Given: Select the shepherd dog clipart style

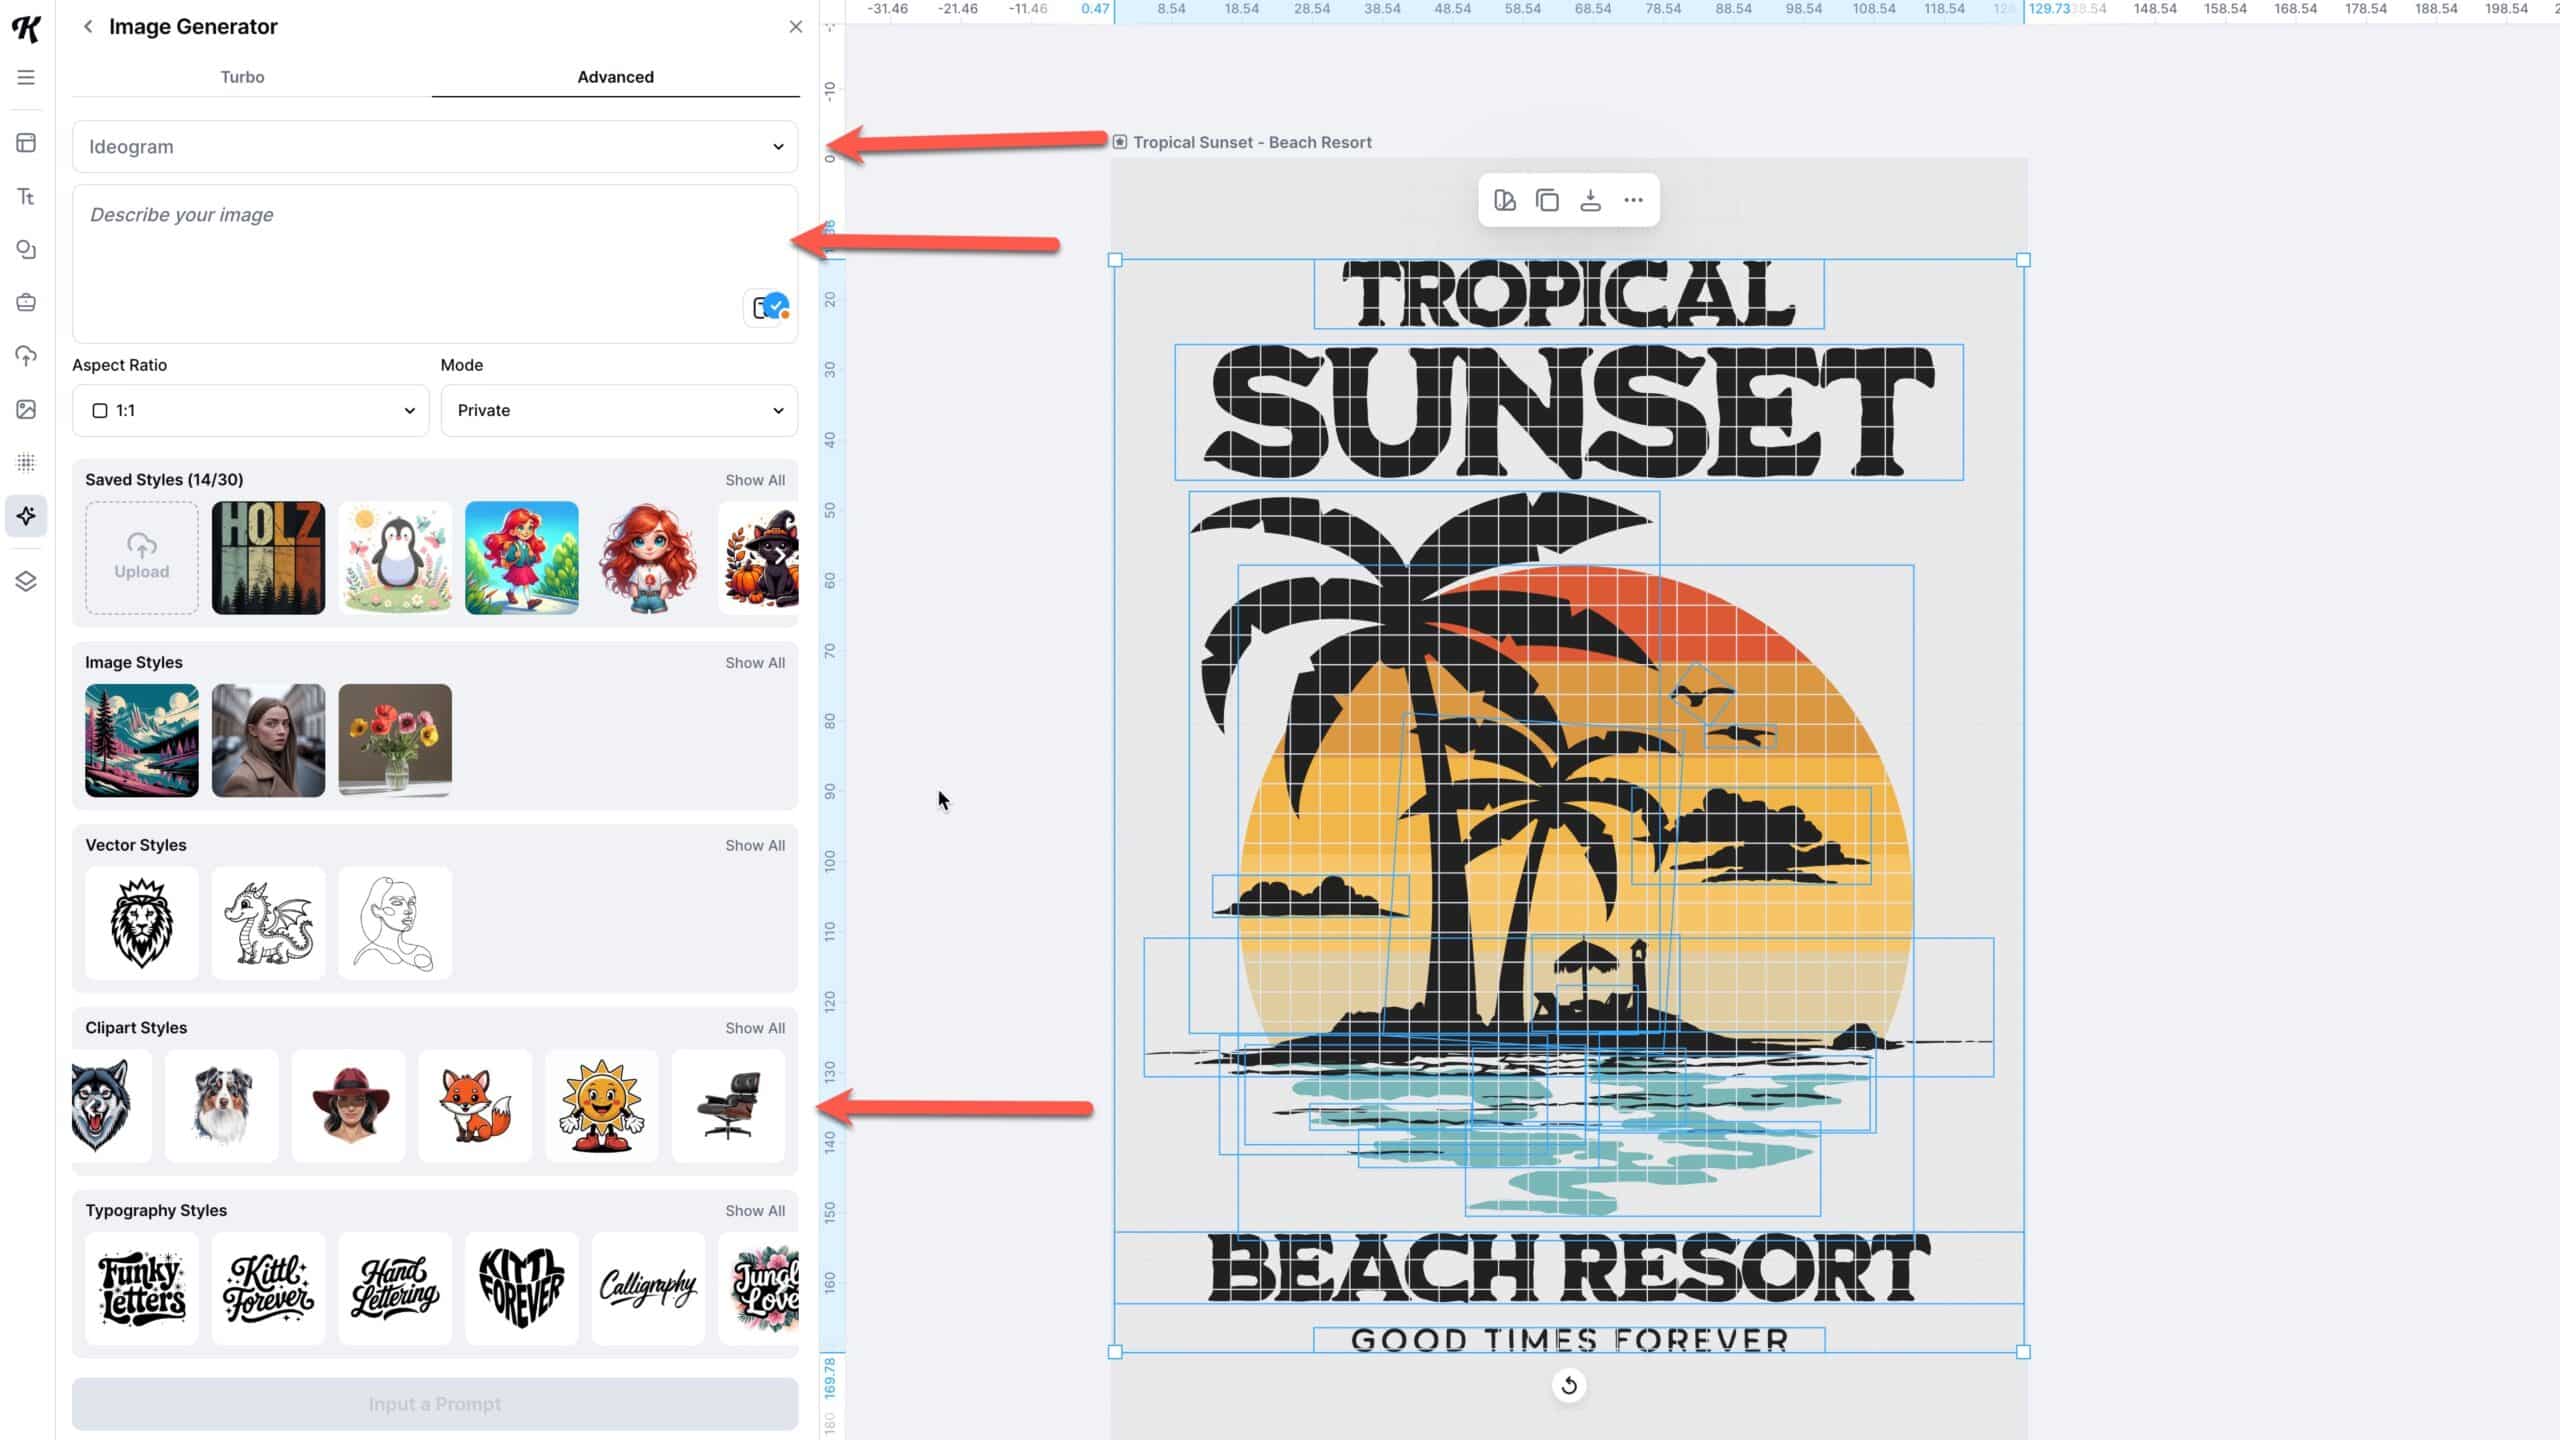Looking at the screenshot, I should click(222, 1106).
